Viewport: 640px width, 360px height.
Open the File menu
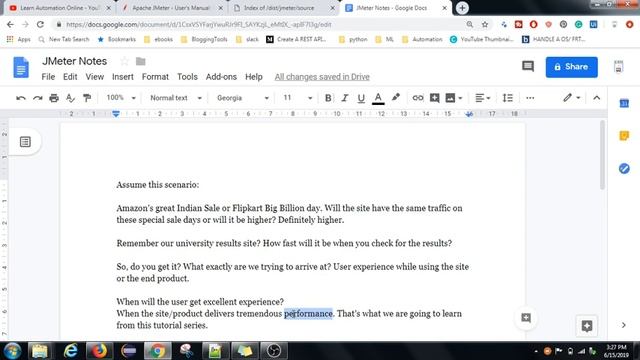[48, 77]
